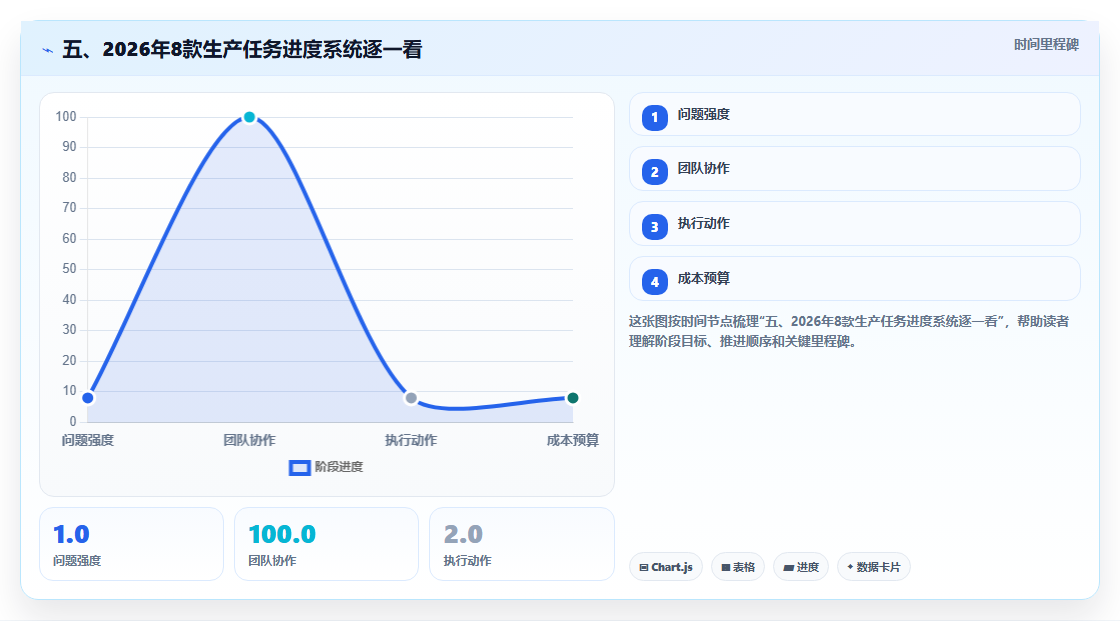The height and width of the screenshot is (621, 1120).
Task: Click the 100.0 团队协作 data card
Action: [x=326, y=544]
